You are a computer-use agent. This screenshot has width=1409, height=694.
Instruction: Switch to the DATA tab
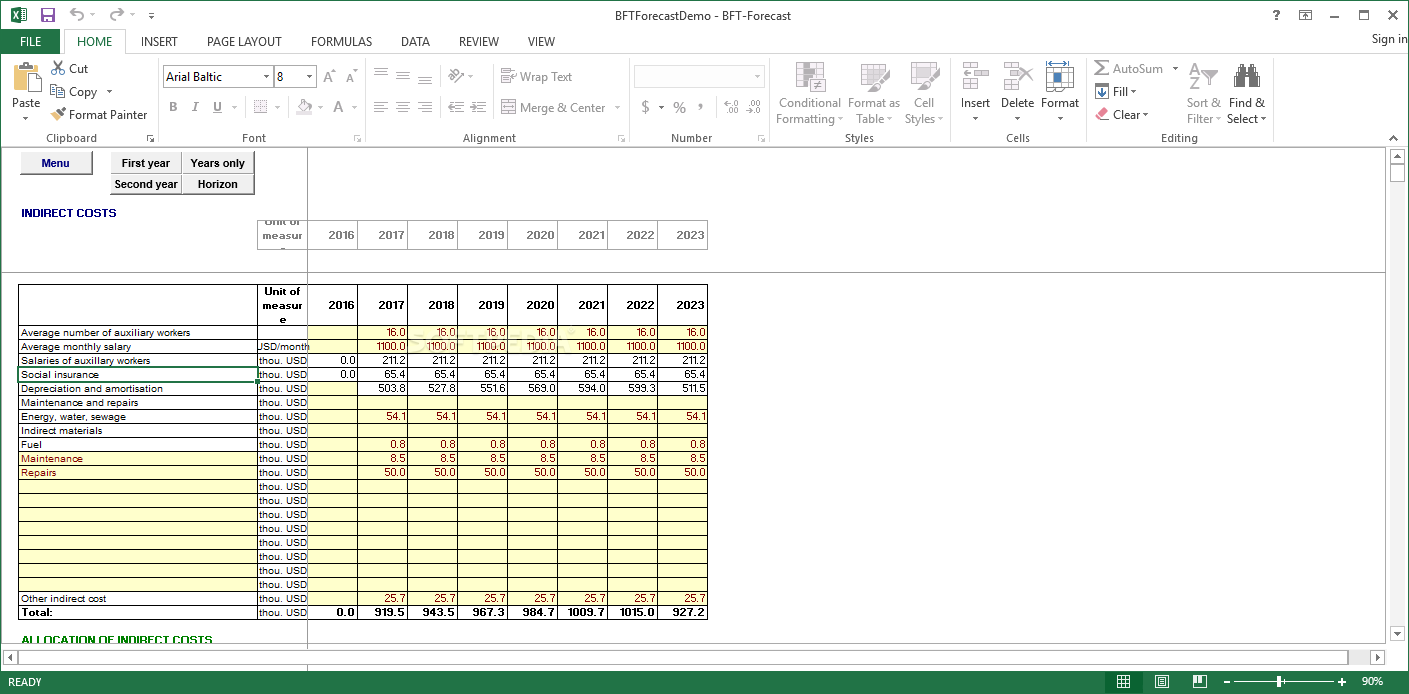click(415, 41)
